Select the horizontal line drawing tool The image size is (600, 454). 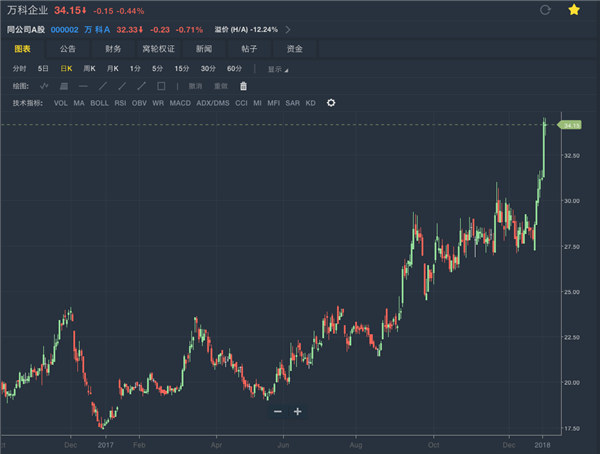(x=83, y=86)
